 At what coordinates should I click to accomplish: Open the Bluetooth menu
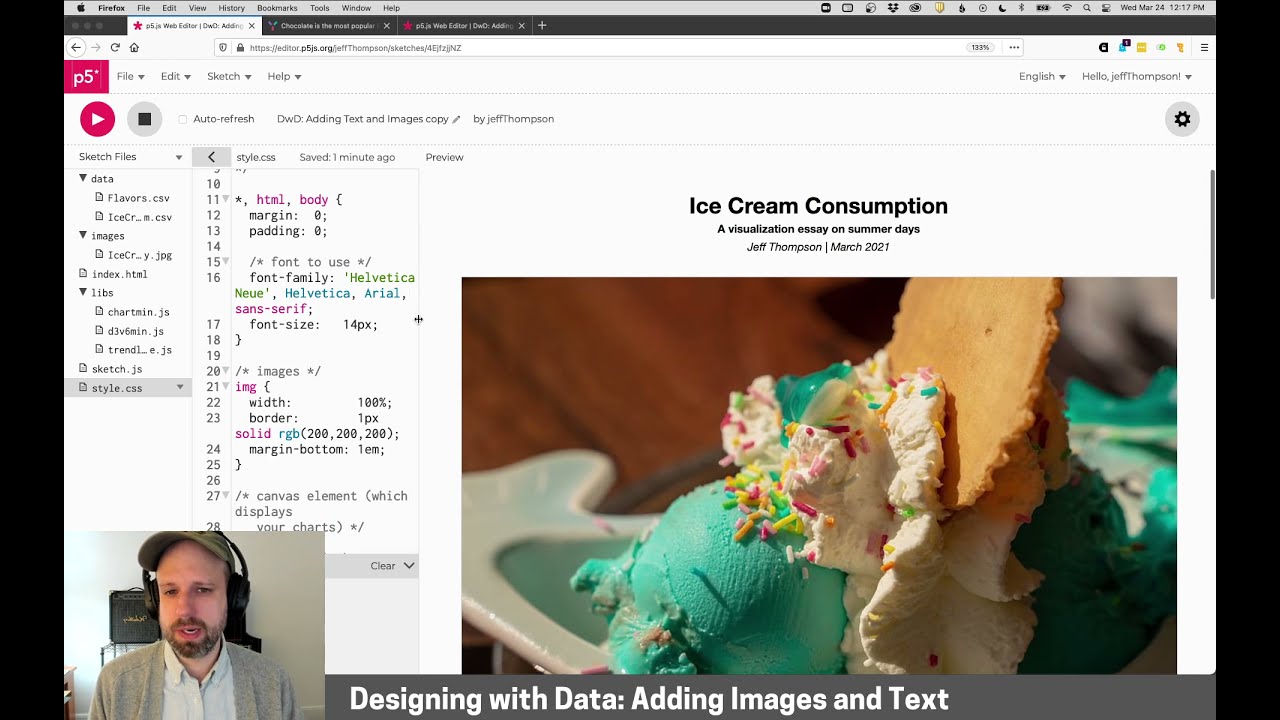point(1021,8)
